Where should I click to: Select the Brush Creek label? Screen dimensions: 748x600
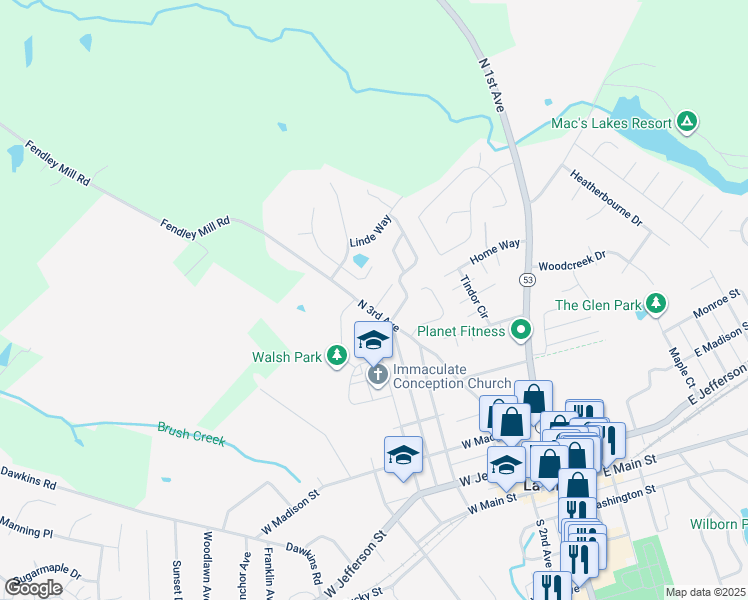click(x=191, y=434)
